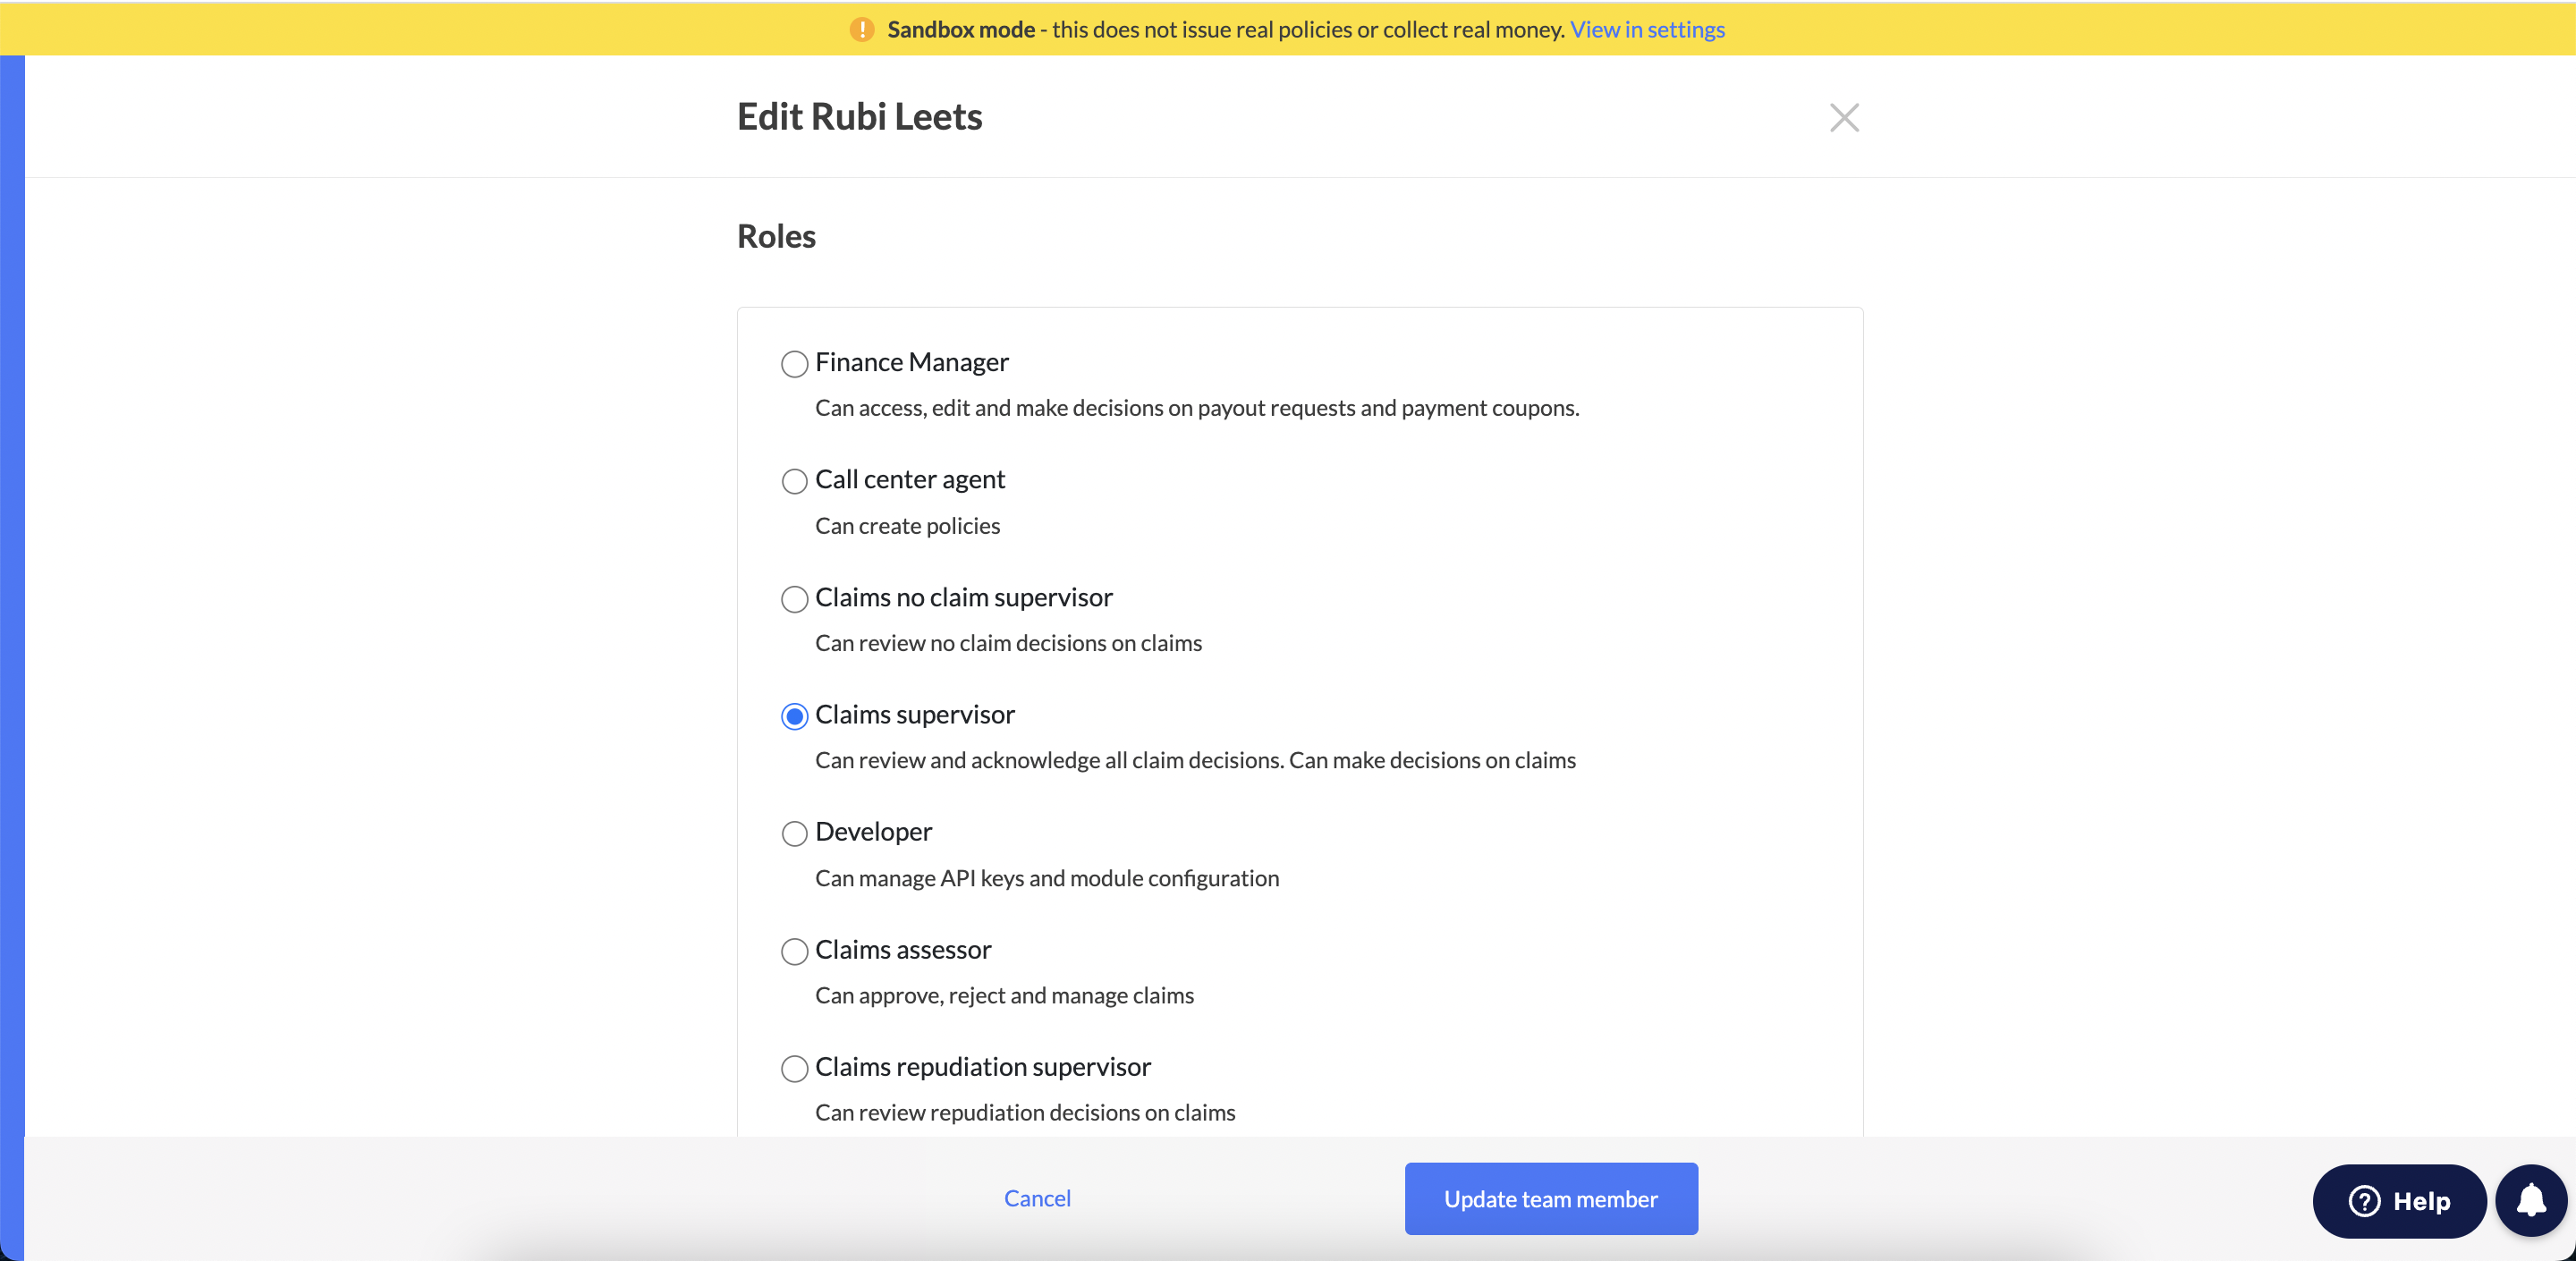
Task: Close the Edit Rubi Leets dialog
Action: pos(1843,118)
